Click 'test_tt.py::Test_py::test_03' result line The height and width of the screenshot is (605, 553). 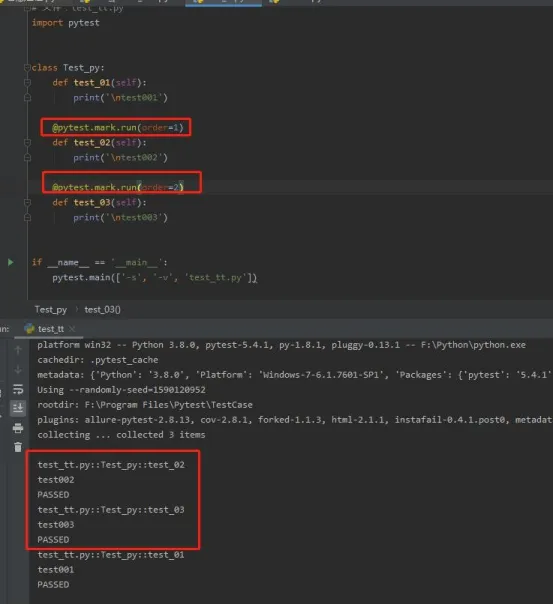coord(111,510)
